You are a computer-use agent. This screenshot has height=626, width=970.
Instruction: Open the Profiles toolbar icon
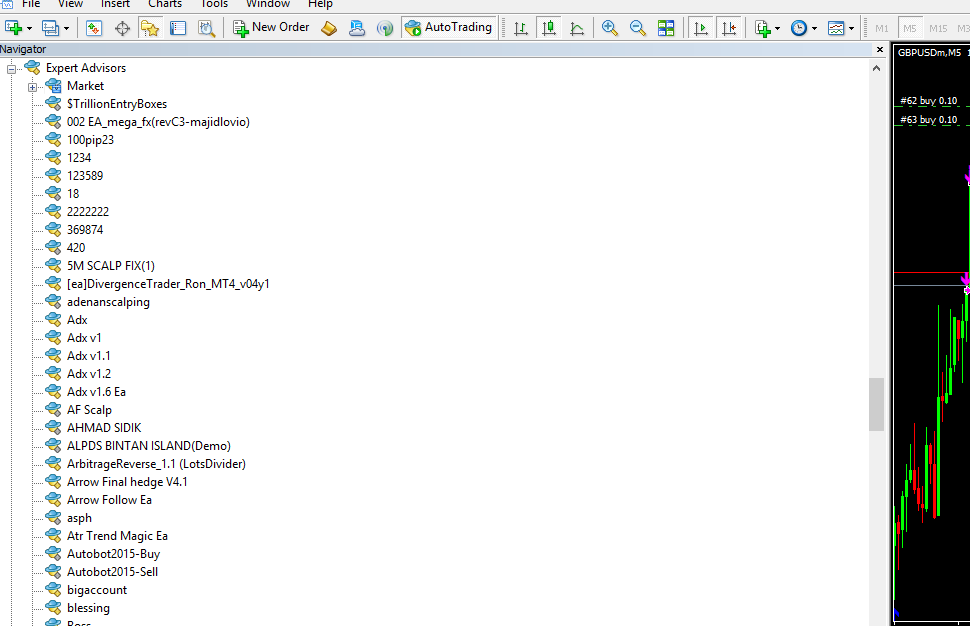pos(50,28)
